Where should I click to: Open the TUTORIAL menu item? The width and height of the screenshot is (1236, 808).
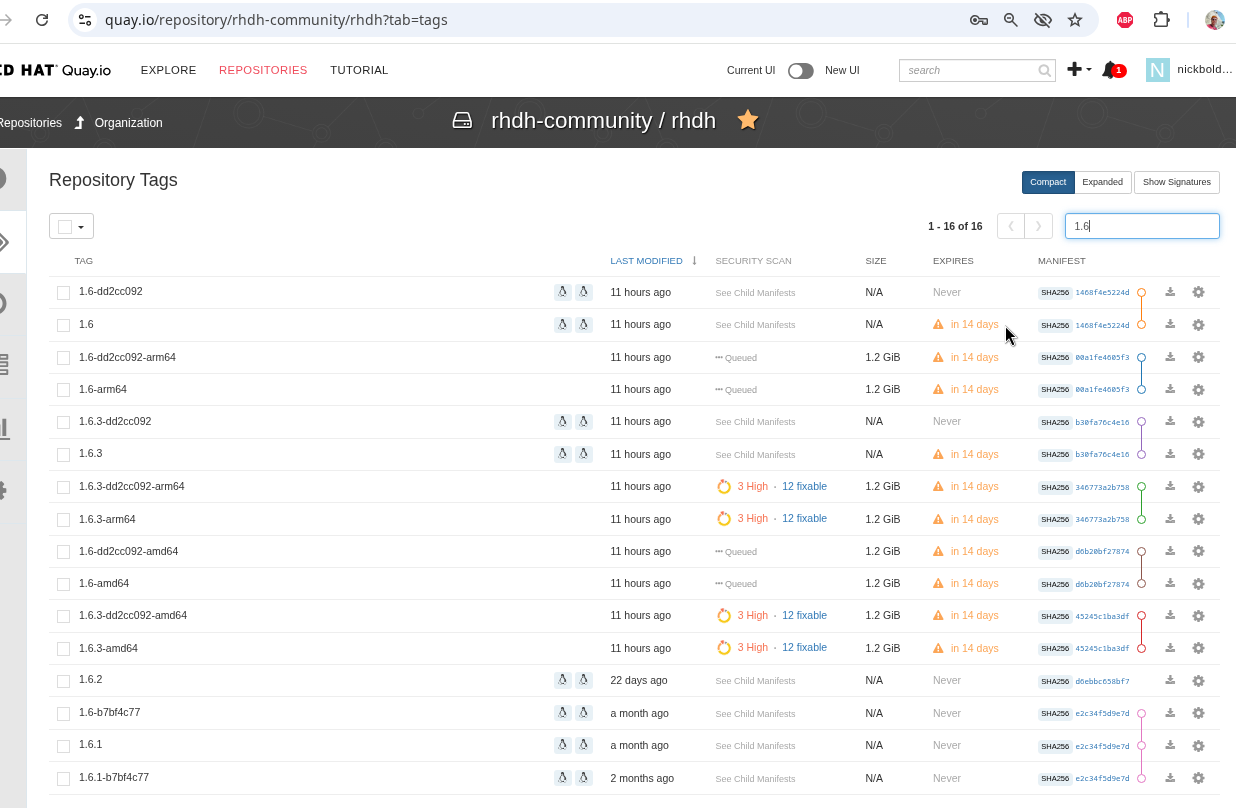pyautogui.click(x=359, y=70)
